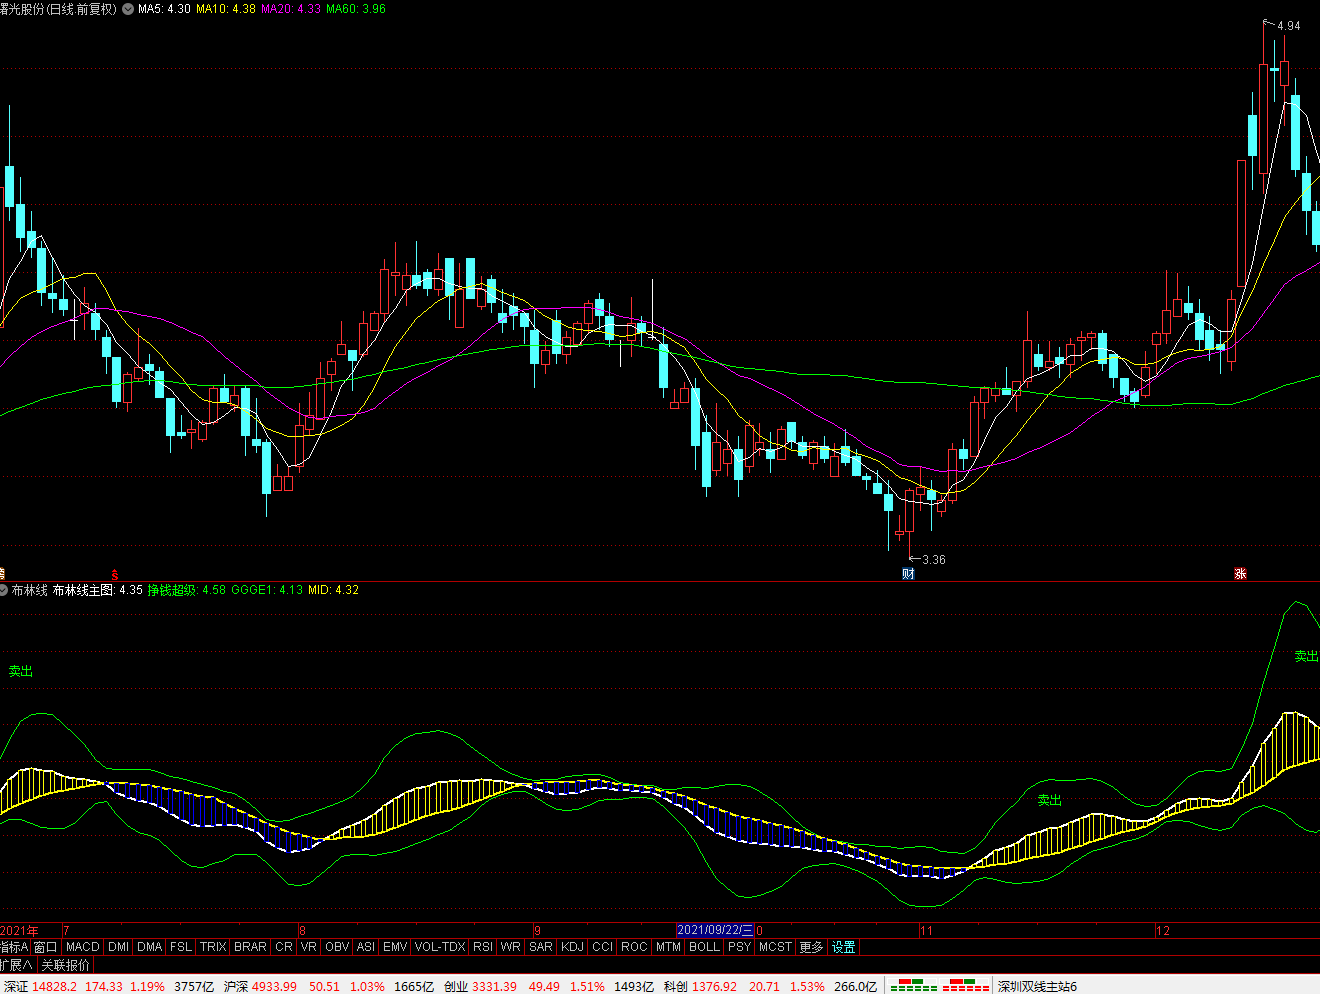Click the stock name 日线 前复权 title

coord(58,9)
